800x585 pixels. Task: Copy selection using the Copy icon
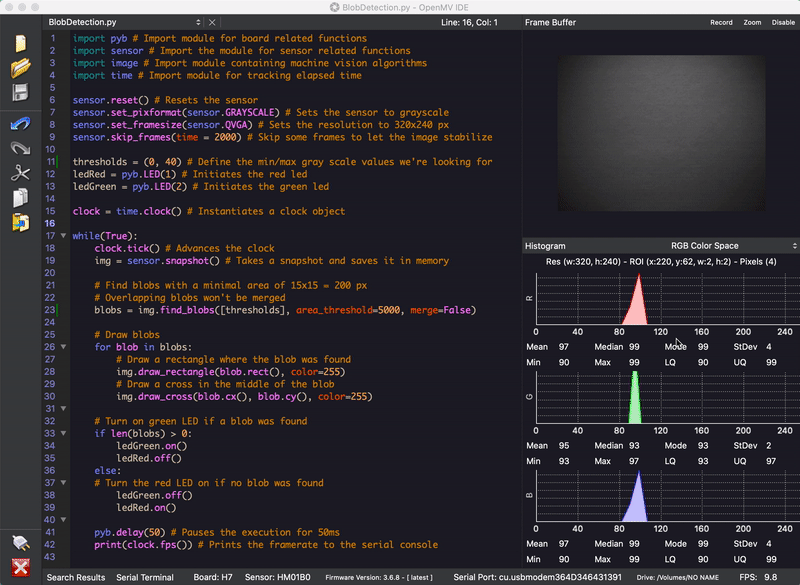coord(20,197)
